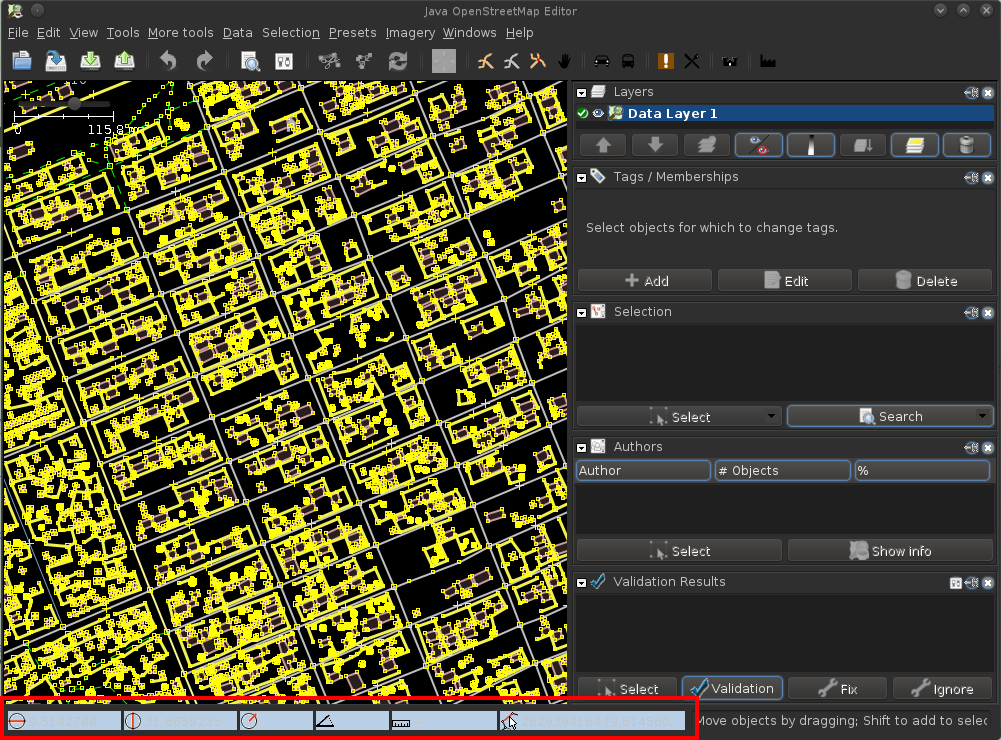This screenshot has width=1001, height=740.
Task: Click the Show info button
Action: coord(891,550)
